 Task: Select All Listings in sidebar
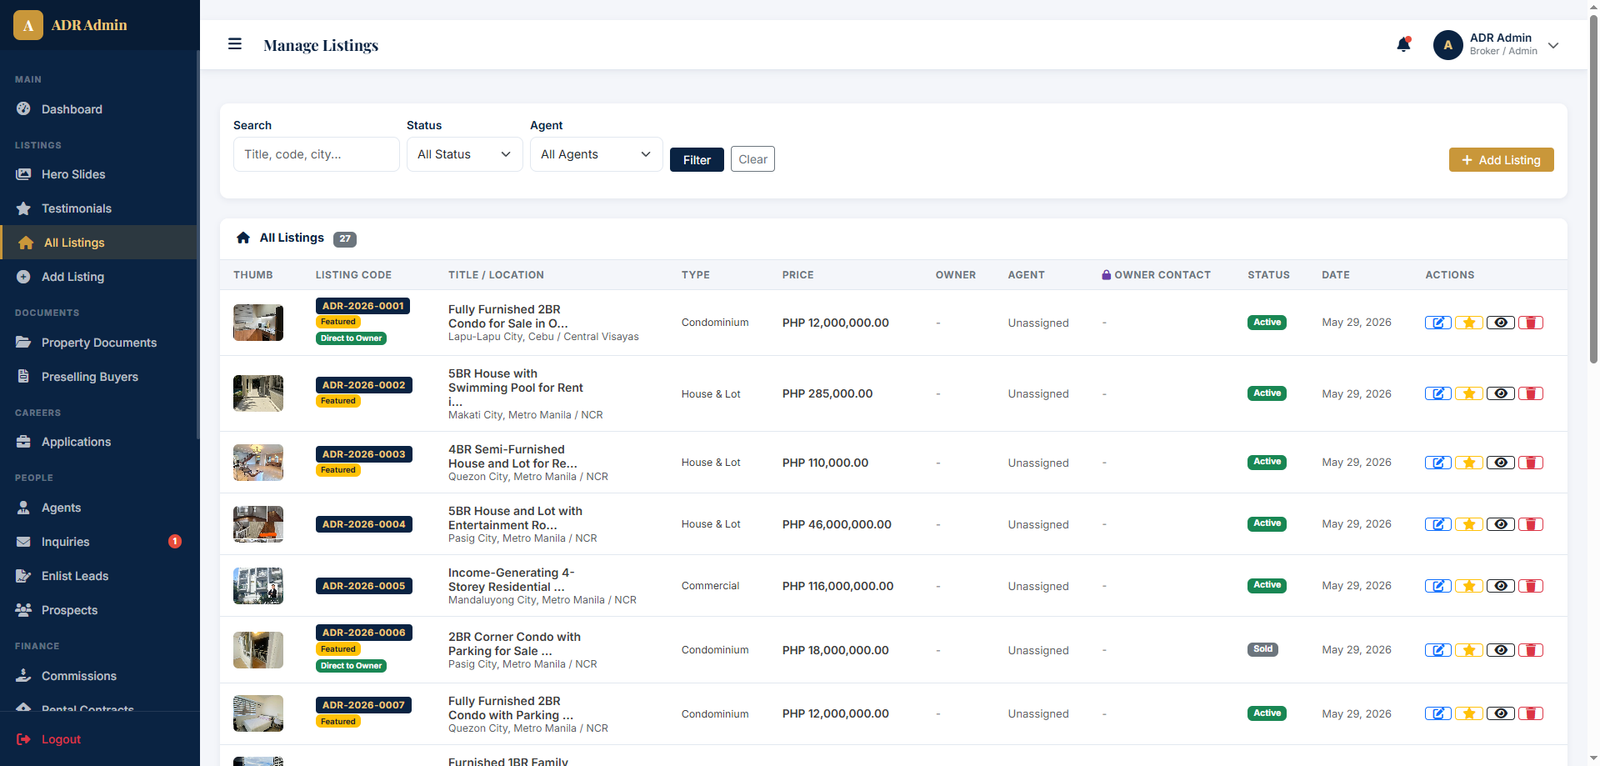[x=99, y=242]
